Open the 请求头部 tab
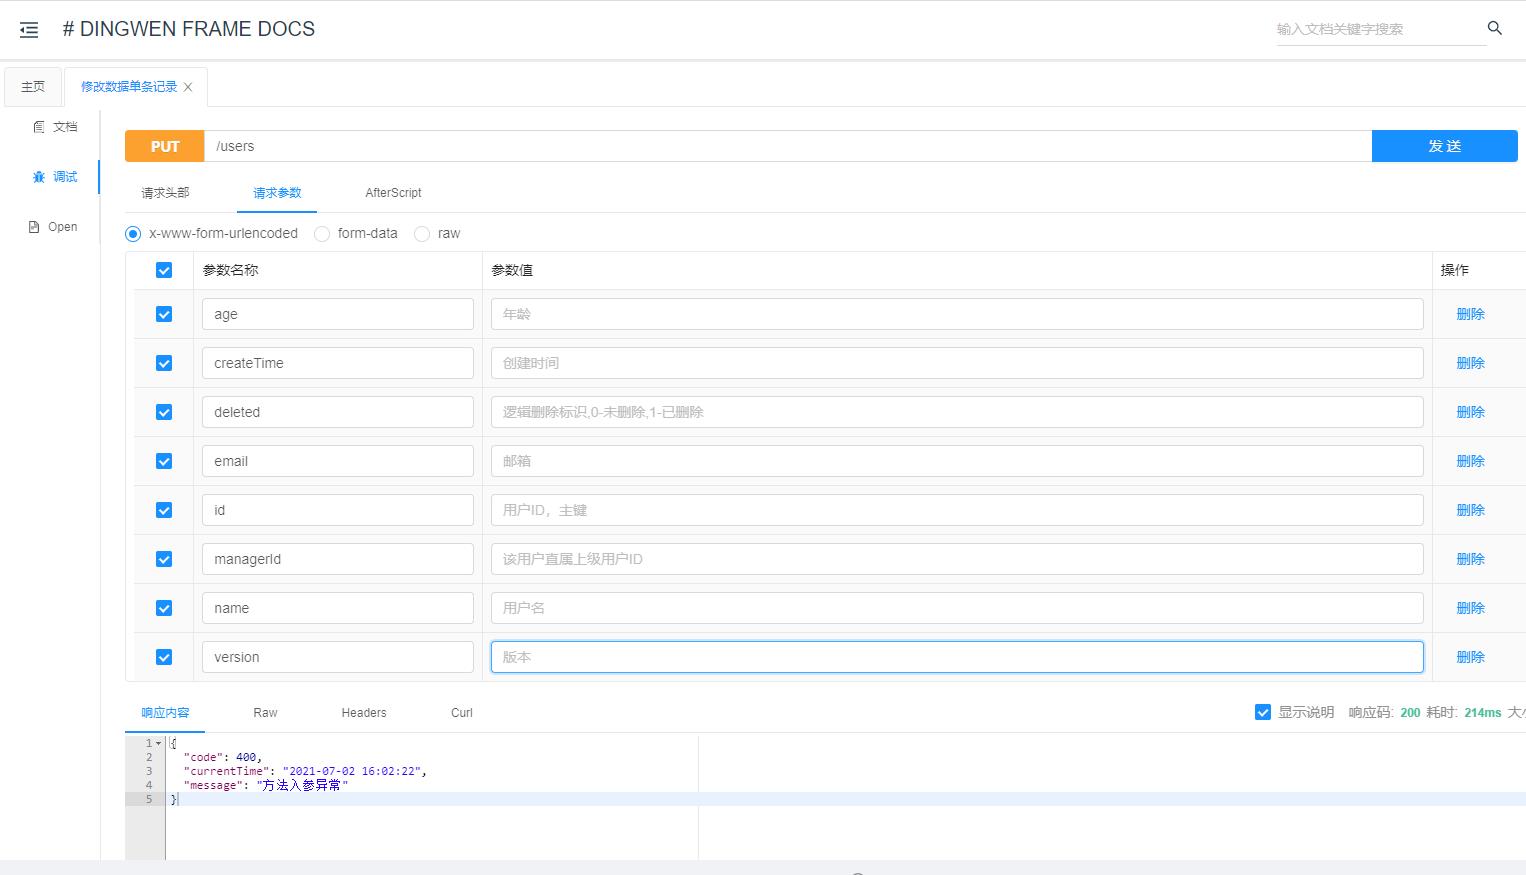The height and width of the screenshot is (875, 1526). [x=165, y=193]
